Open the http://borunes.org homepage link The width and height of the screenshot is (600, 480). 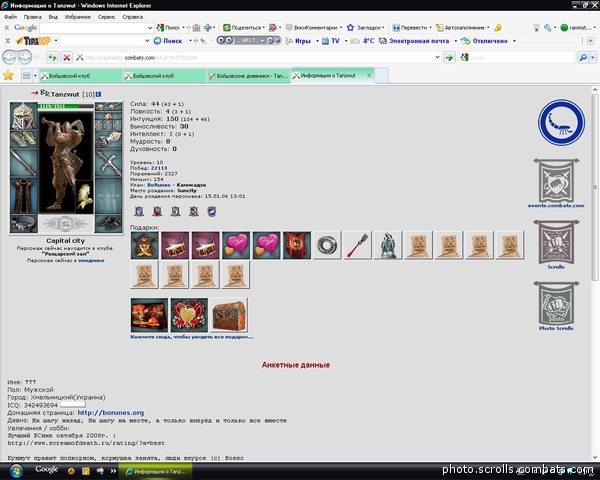pos(111,413)
